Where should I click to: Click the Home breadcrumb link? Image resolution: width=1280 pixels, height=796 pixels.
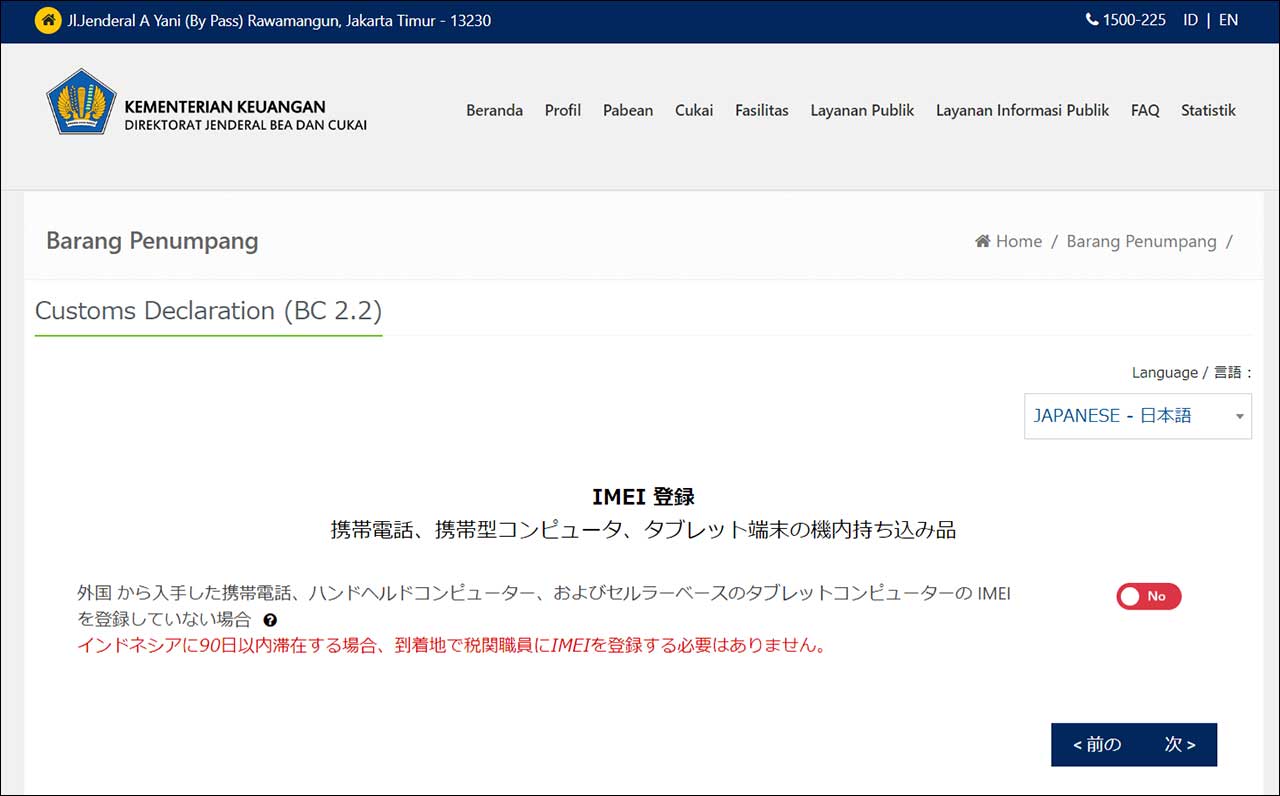point(1019,241)
